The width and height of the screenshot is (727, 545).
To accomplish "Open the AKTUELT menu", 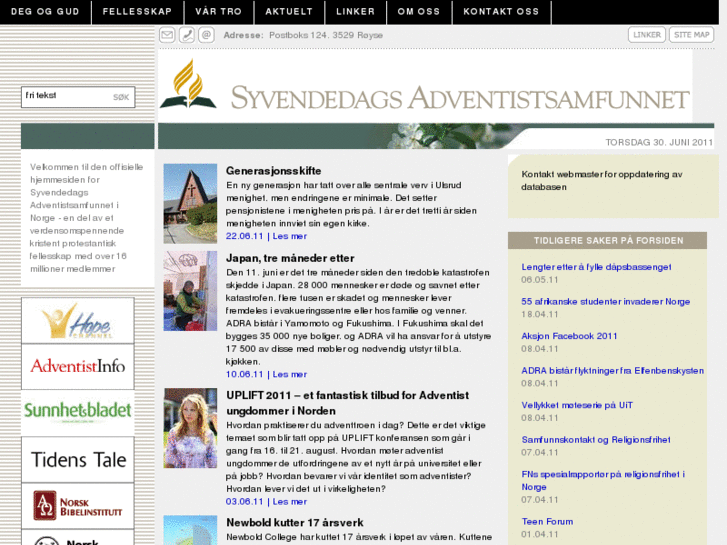I will 289,12.
